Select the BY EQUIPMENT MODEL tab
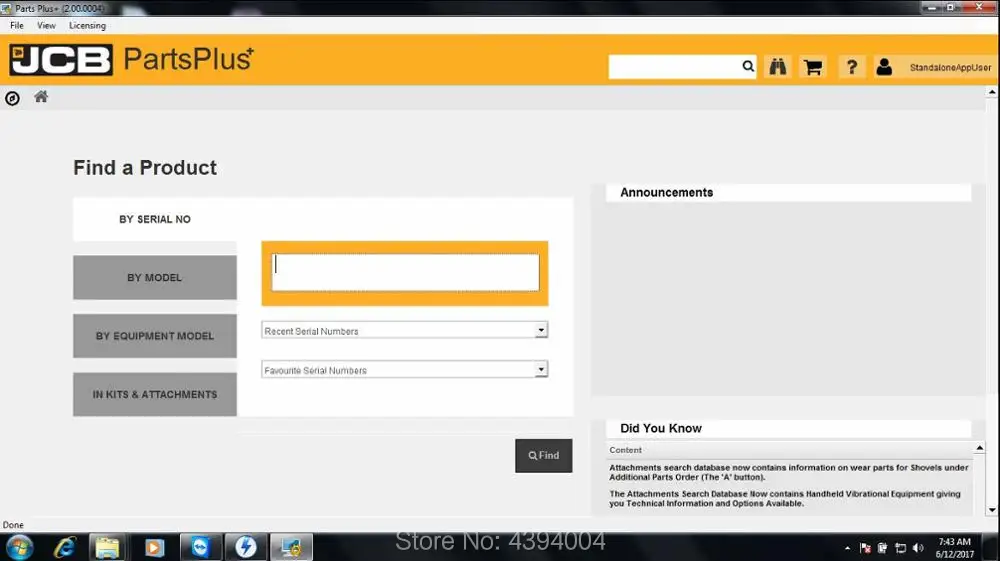1000x561 pixels. coord(155,336)
